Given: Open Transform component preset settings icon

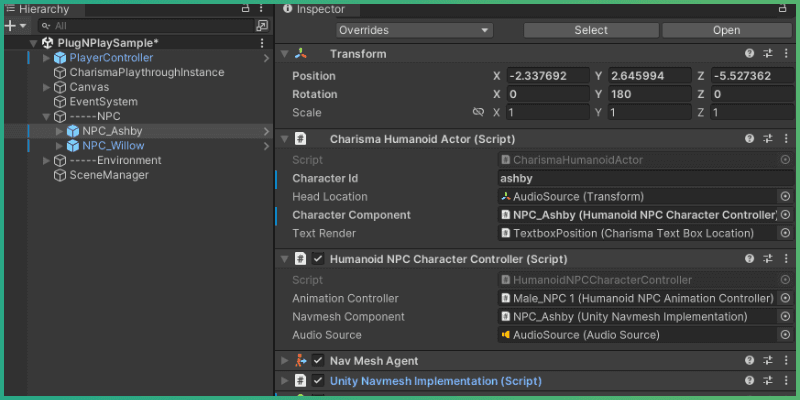Looking at the screenshot, I should click(768, 54).
